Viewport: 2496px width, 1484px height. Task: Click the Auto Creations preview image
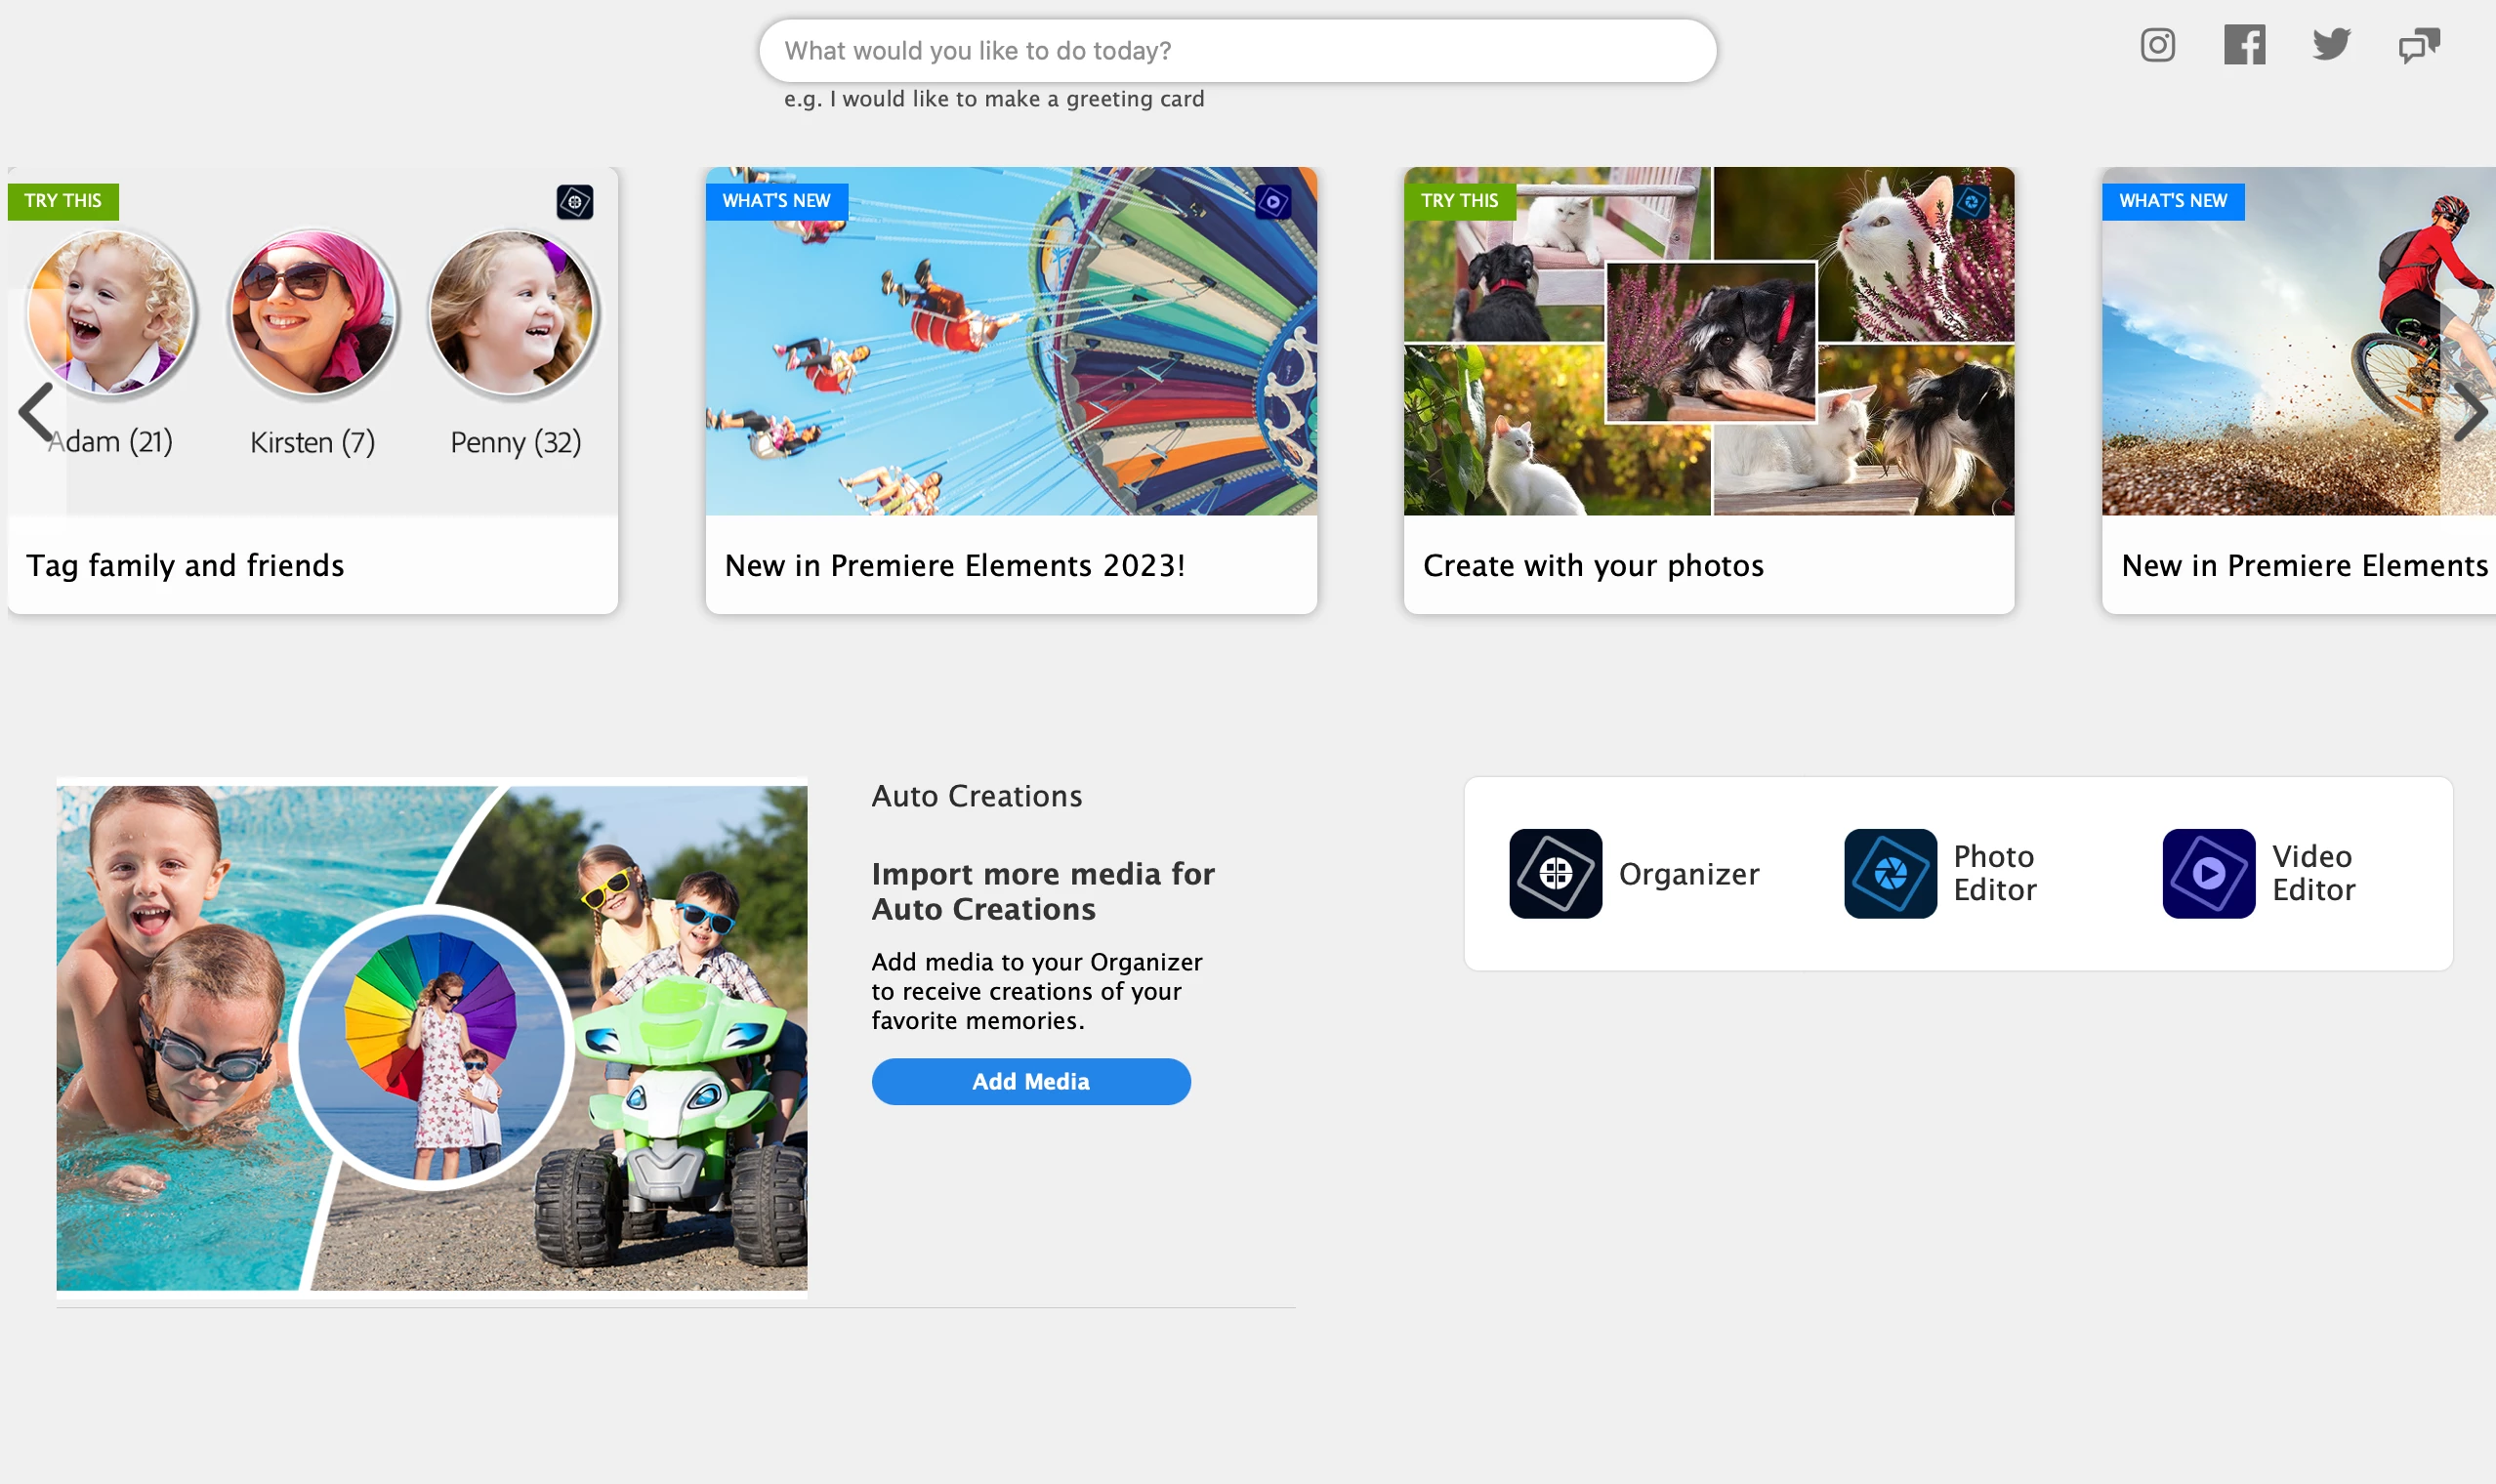click(431, 1037)
